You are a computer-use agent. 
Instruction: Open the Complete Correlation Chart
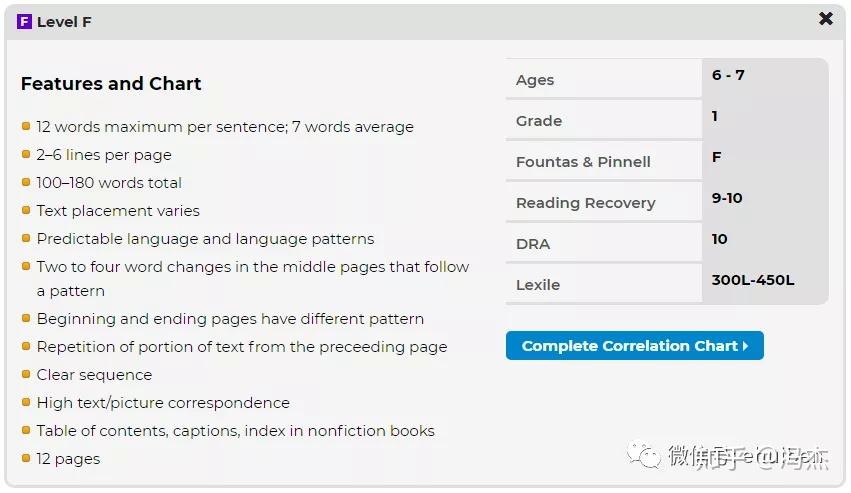tap(634, 346)
